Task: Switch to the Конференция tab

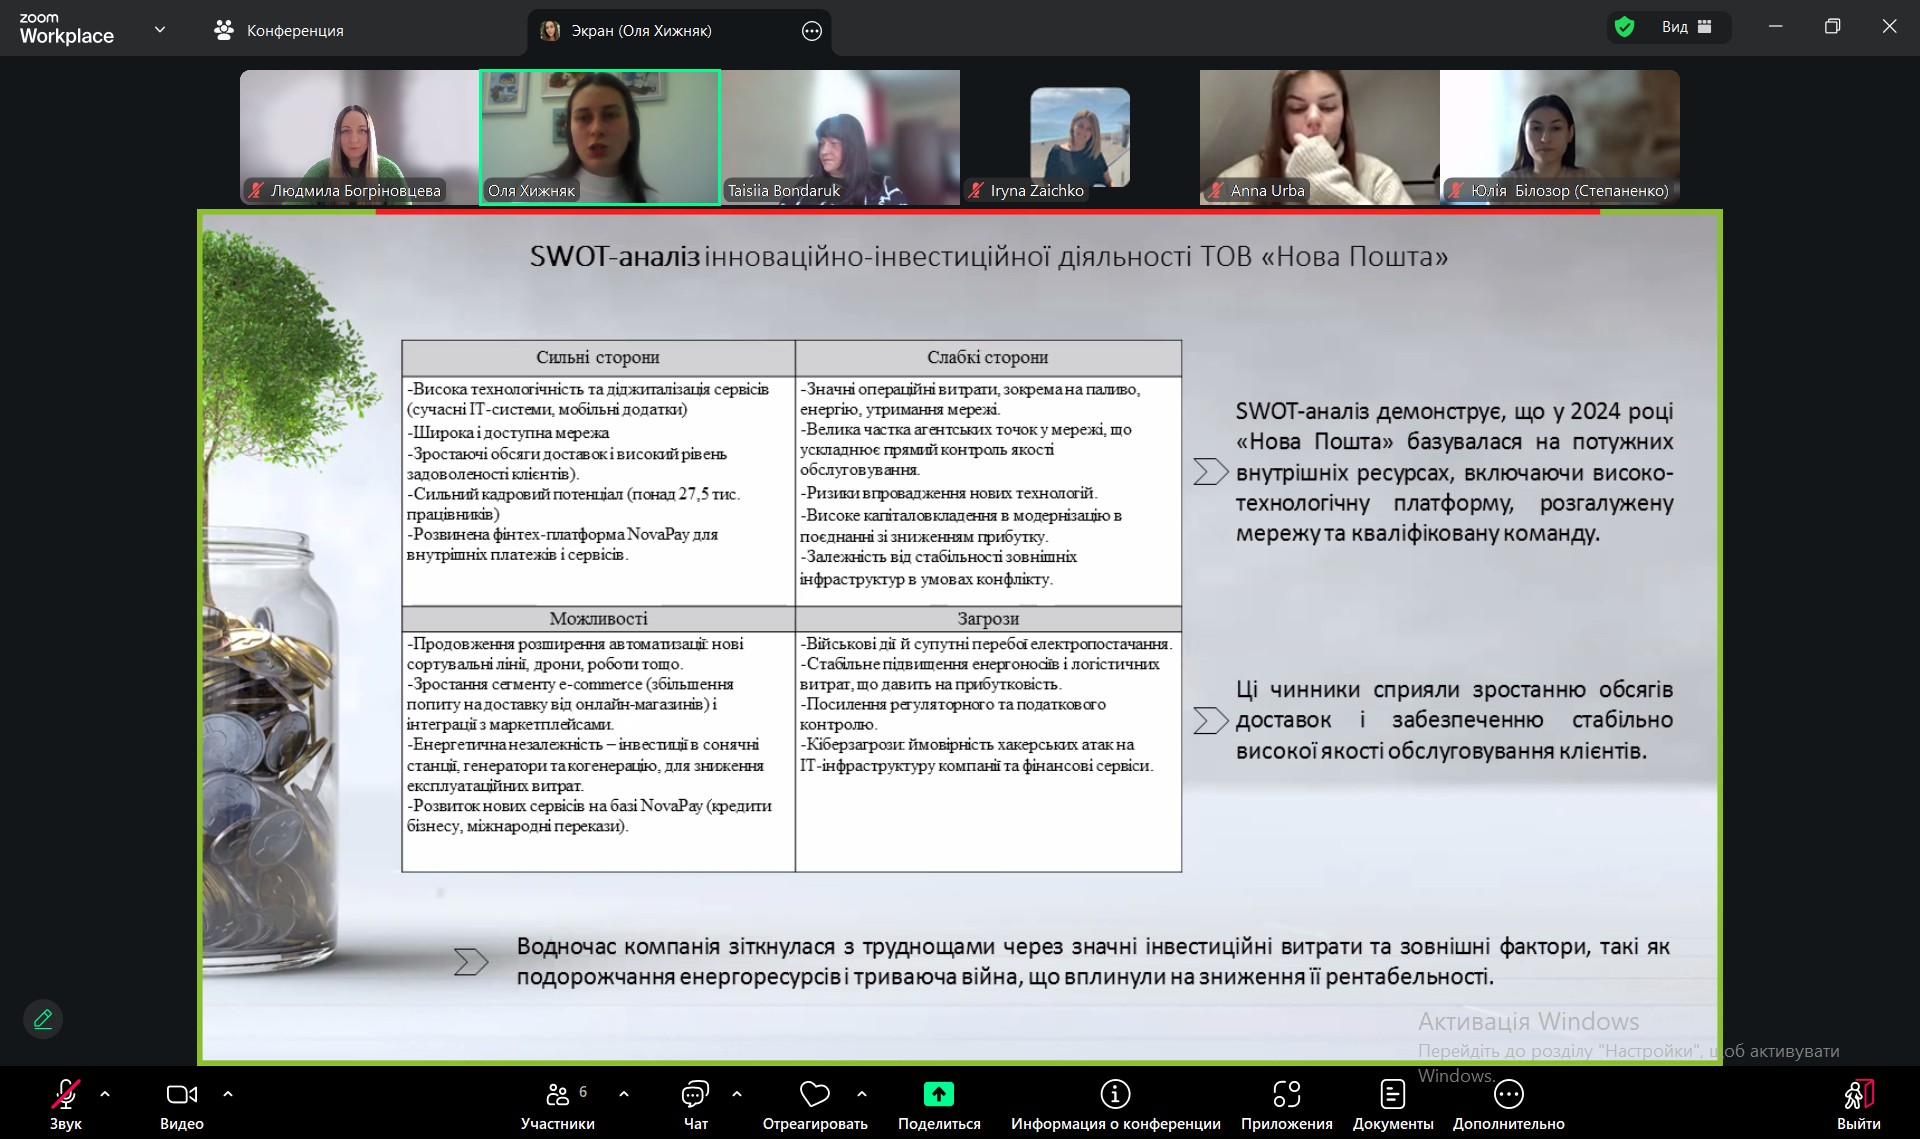Action: pos(279,31)
